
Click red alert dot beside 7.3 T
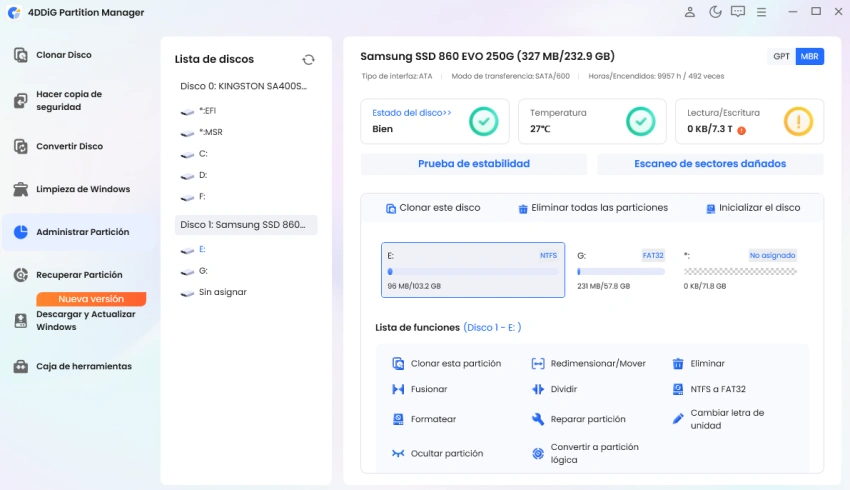[742, 130]
